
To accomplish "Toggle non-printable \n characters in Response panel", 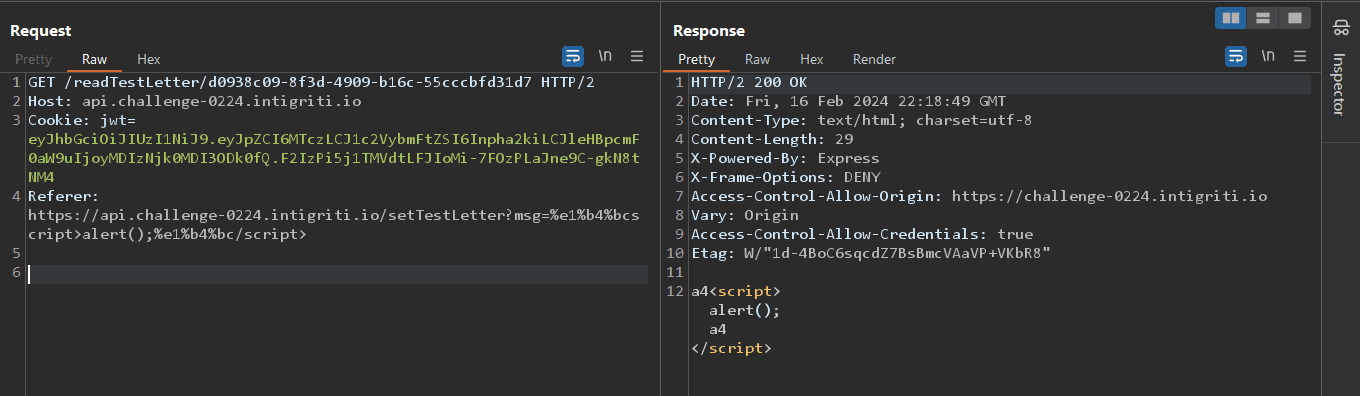I will (x=1268, y=56).
